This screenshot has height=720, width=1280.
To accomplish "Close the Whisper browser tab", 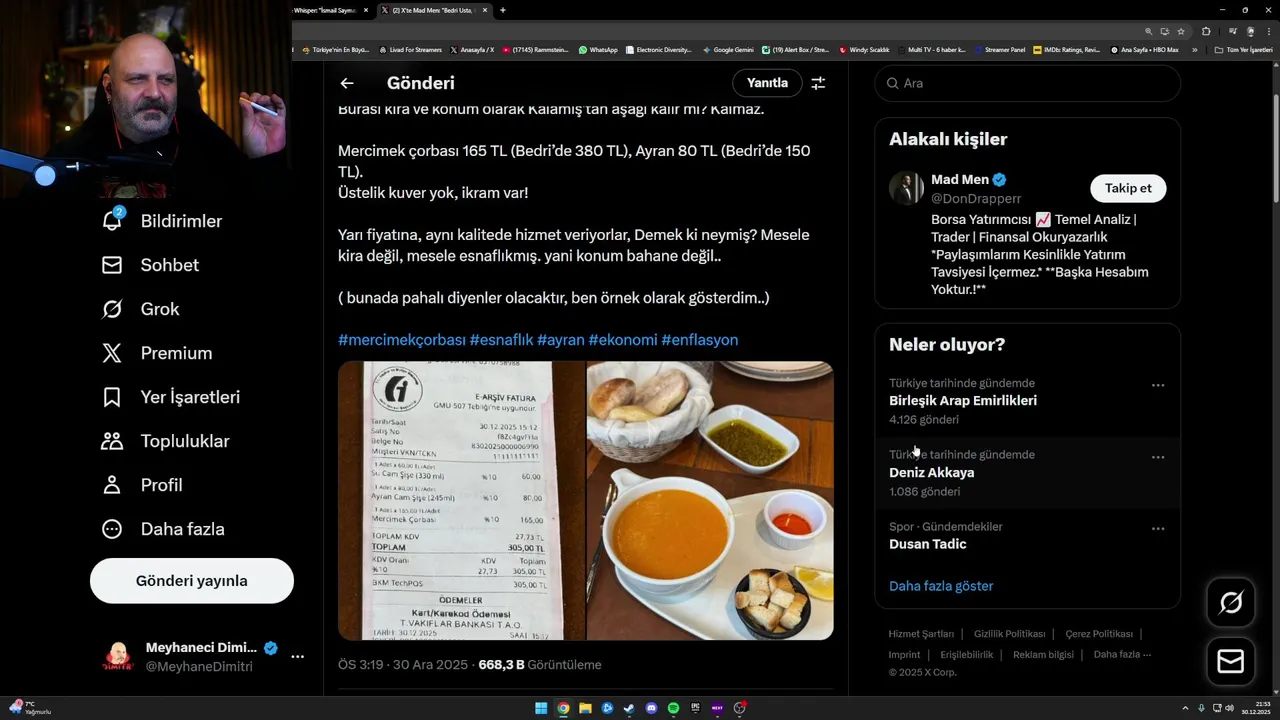I will coord(366,10).
